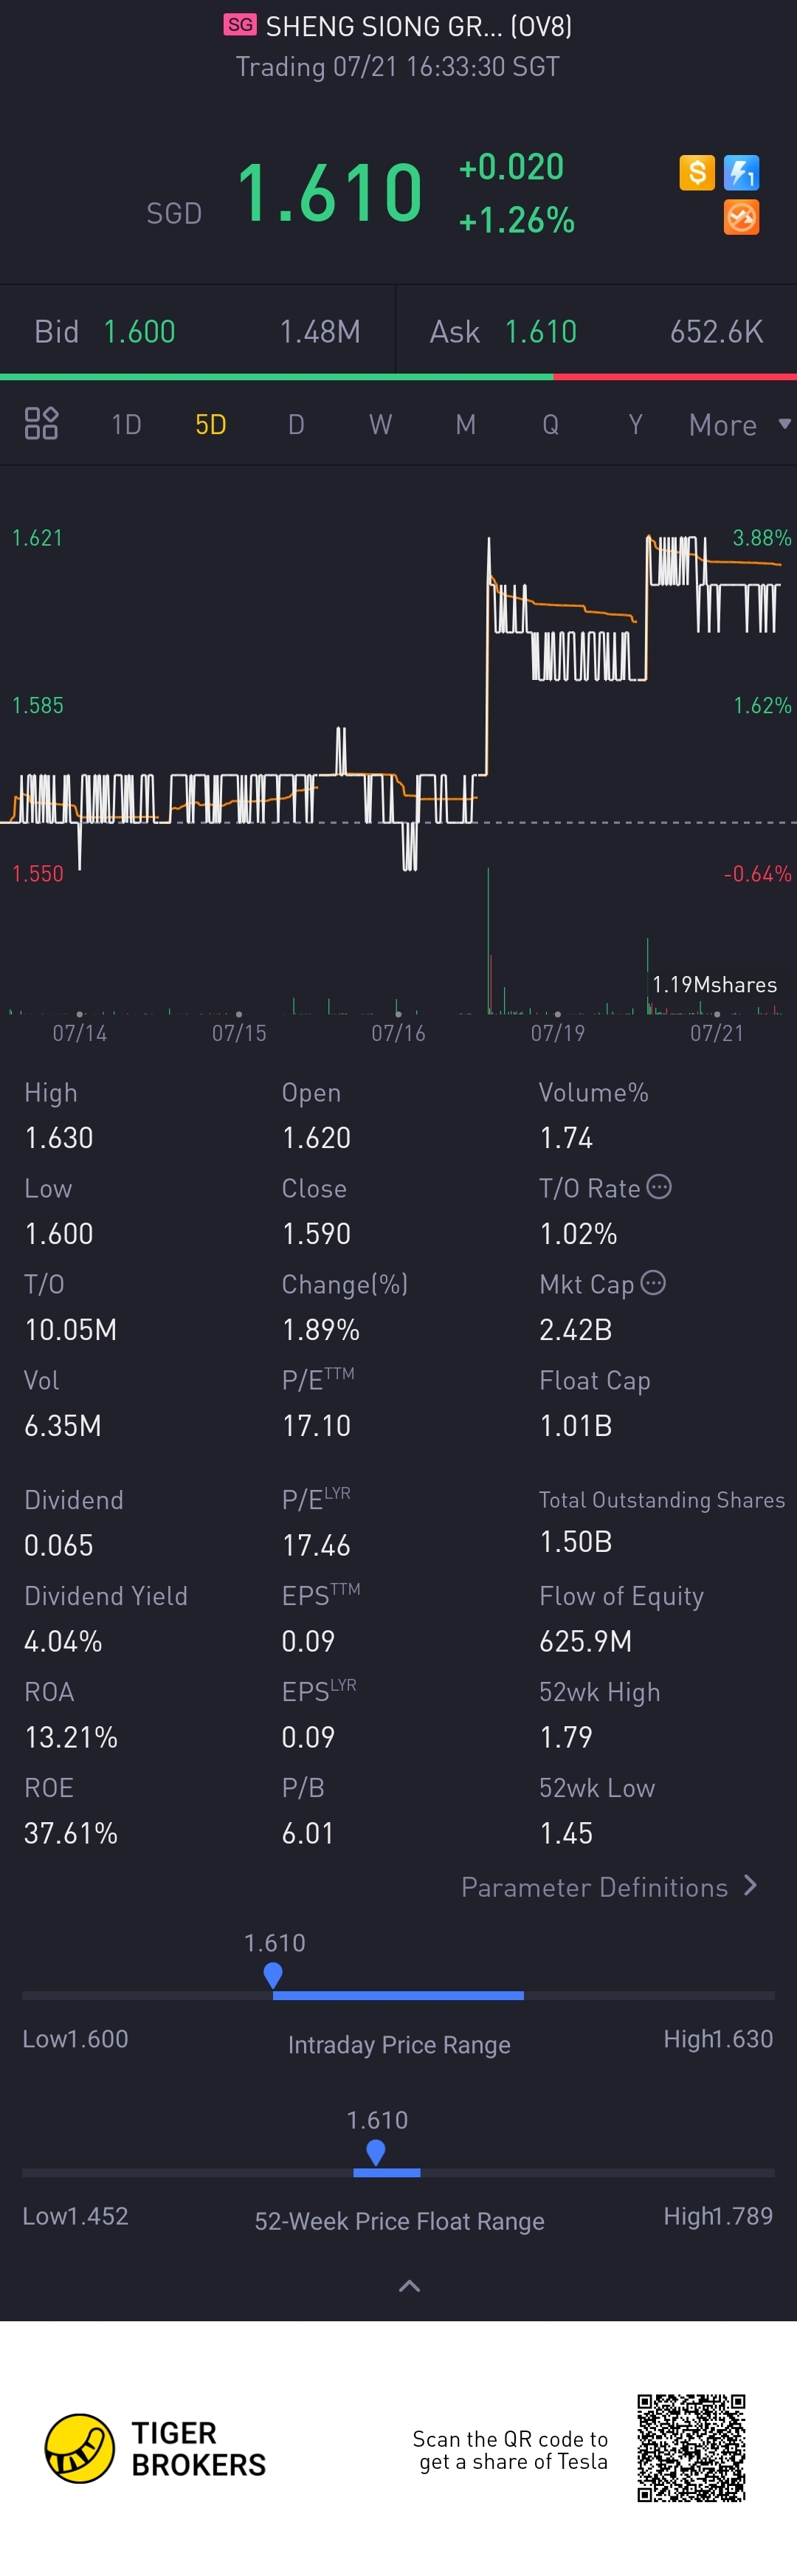Tap the Low1.452 range label

pos(75,2216)
